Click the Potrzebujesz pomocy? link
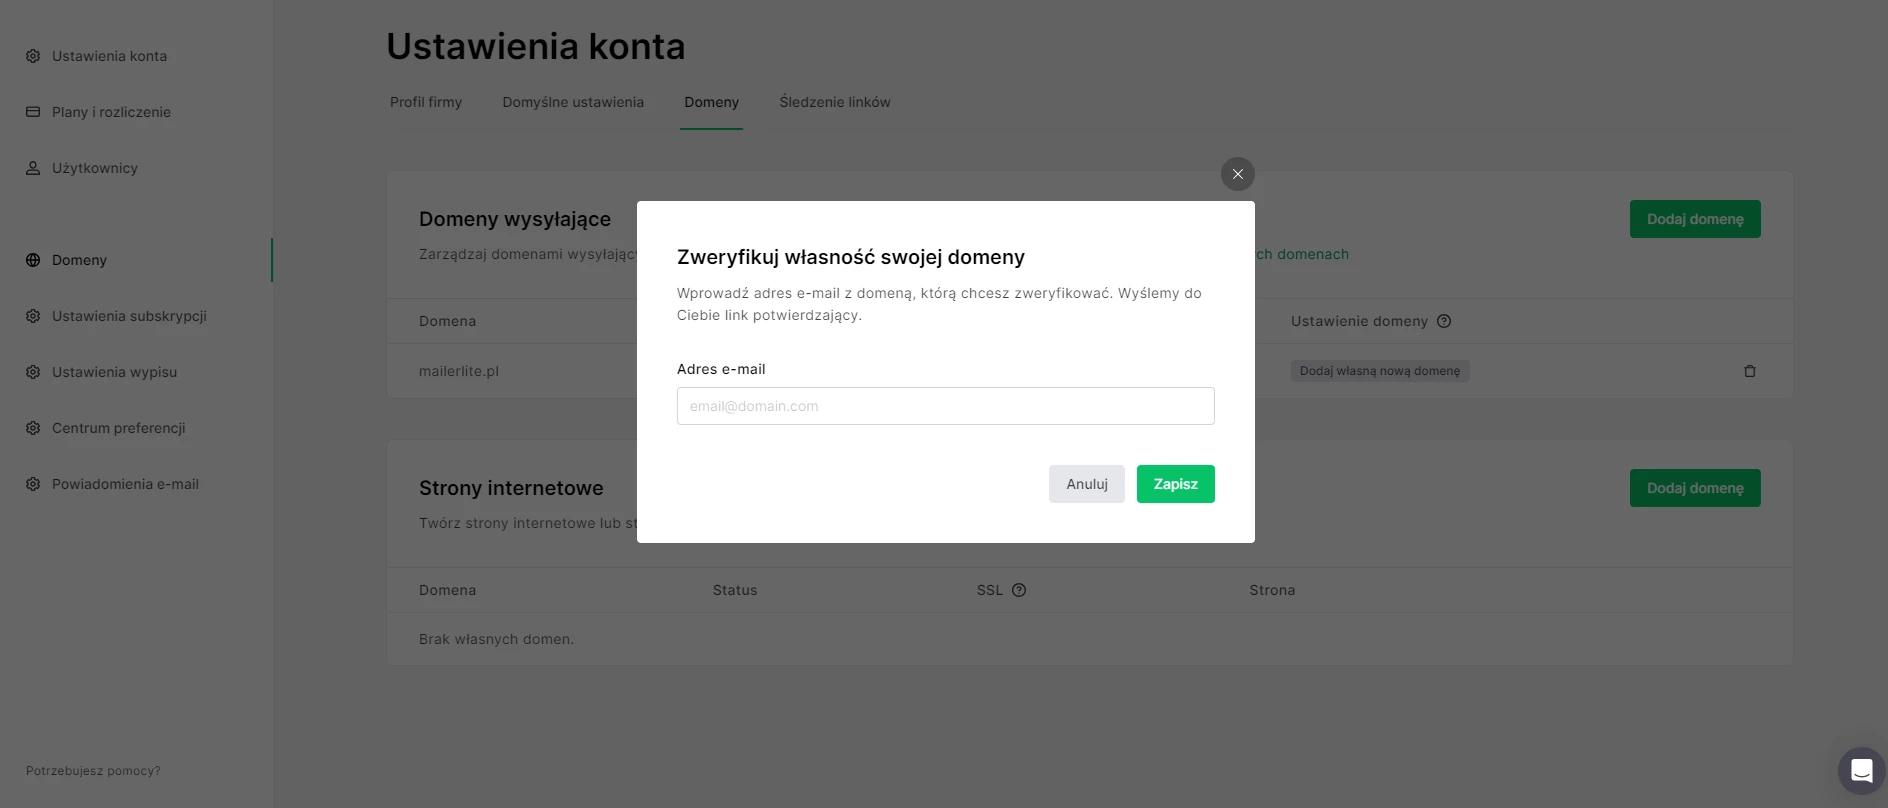This screenshot has width=1888, height=808. click(93, 771)
